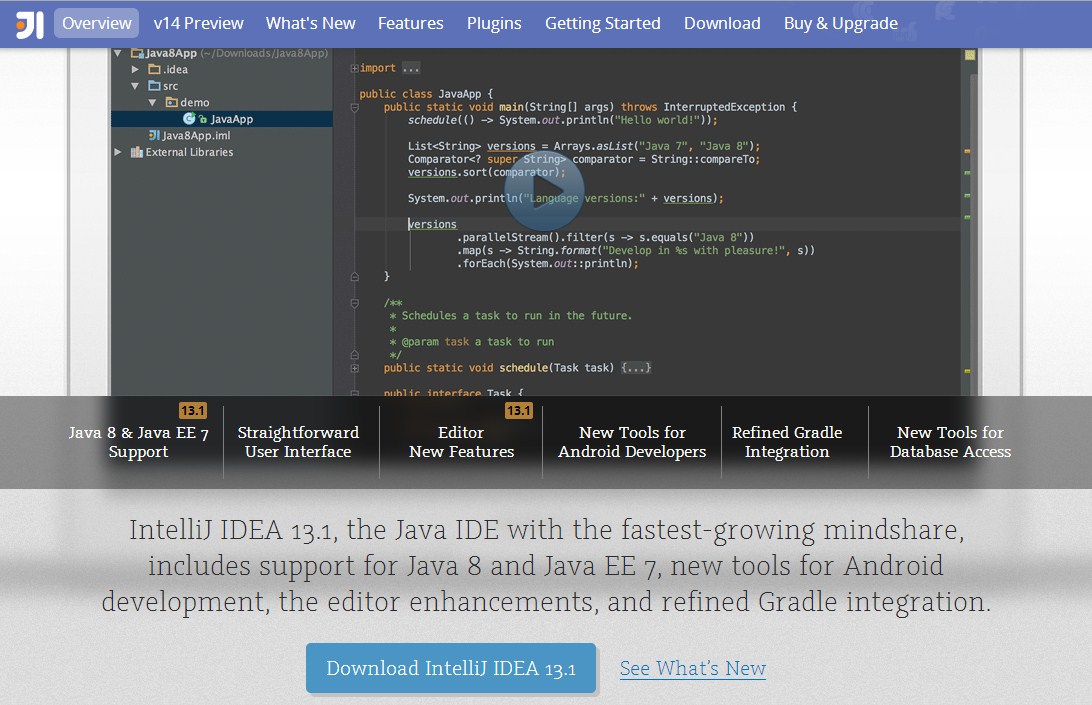Follow the See What's New link
1092x705 pixels.
click(693, 668)
